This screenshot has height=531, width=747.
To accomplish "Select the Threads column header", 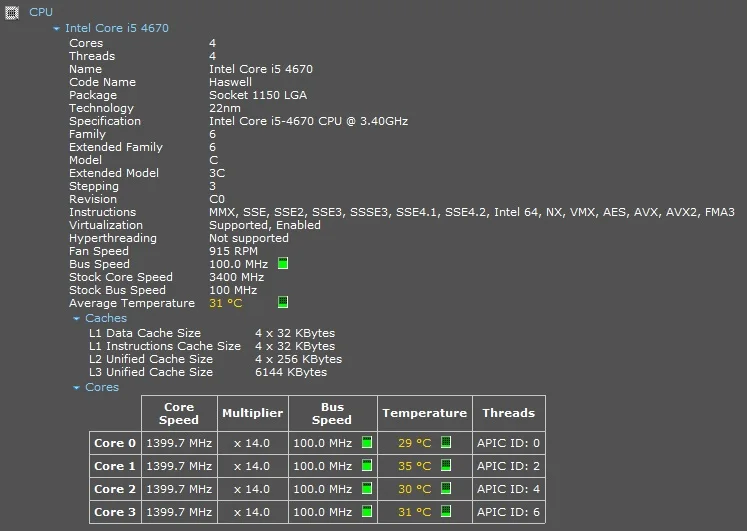I will pos(508,413).
